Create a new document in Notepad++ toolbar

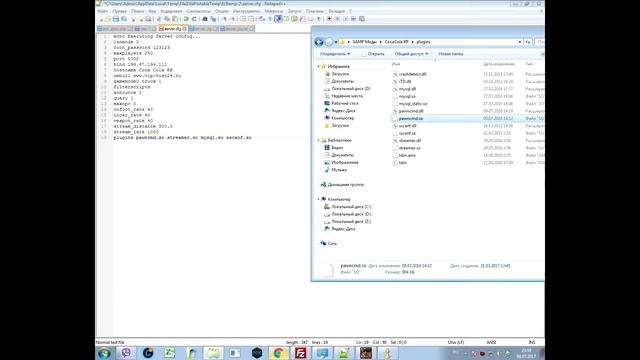click(100, 19)
